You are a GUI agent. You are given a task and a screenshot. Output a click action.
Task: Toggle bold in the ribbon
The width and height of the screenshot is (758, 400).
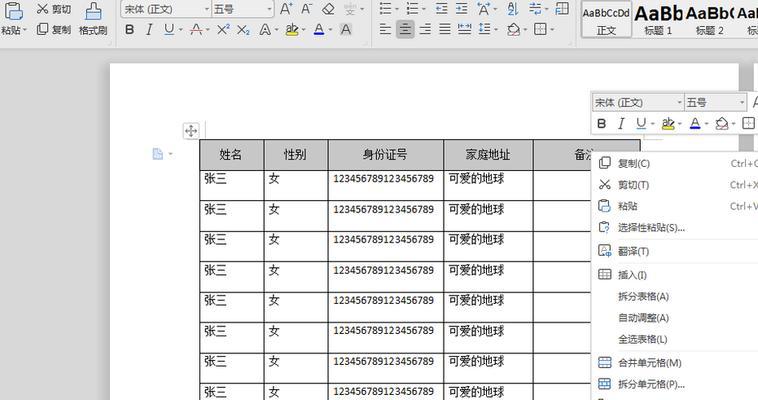[x=130, y=30]
